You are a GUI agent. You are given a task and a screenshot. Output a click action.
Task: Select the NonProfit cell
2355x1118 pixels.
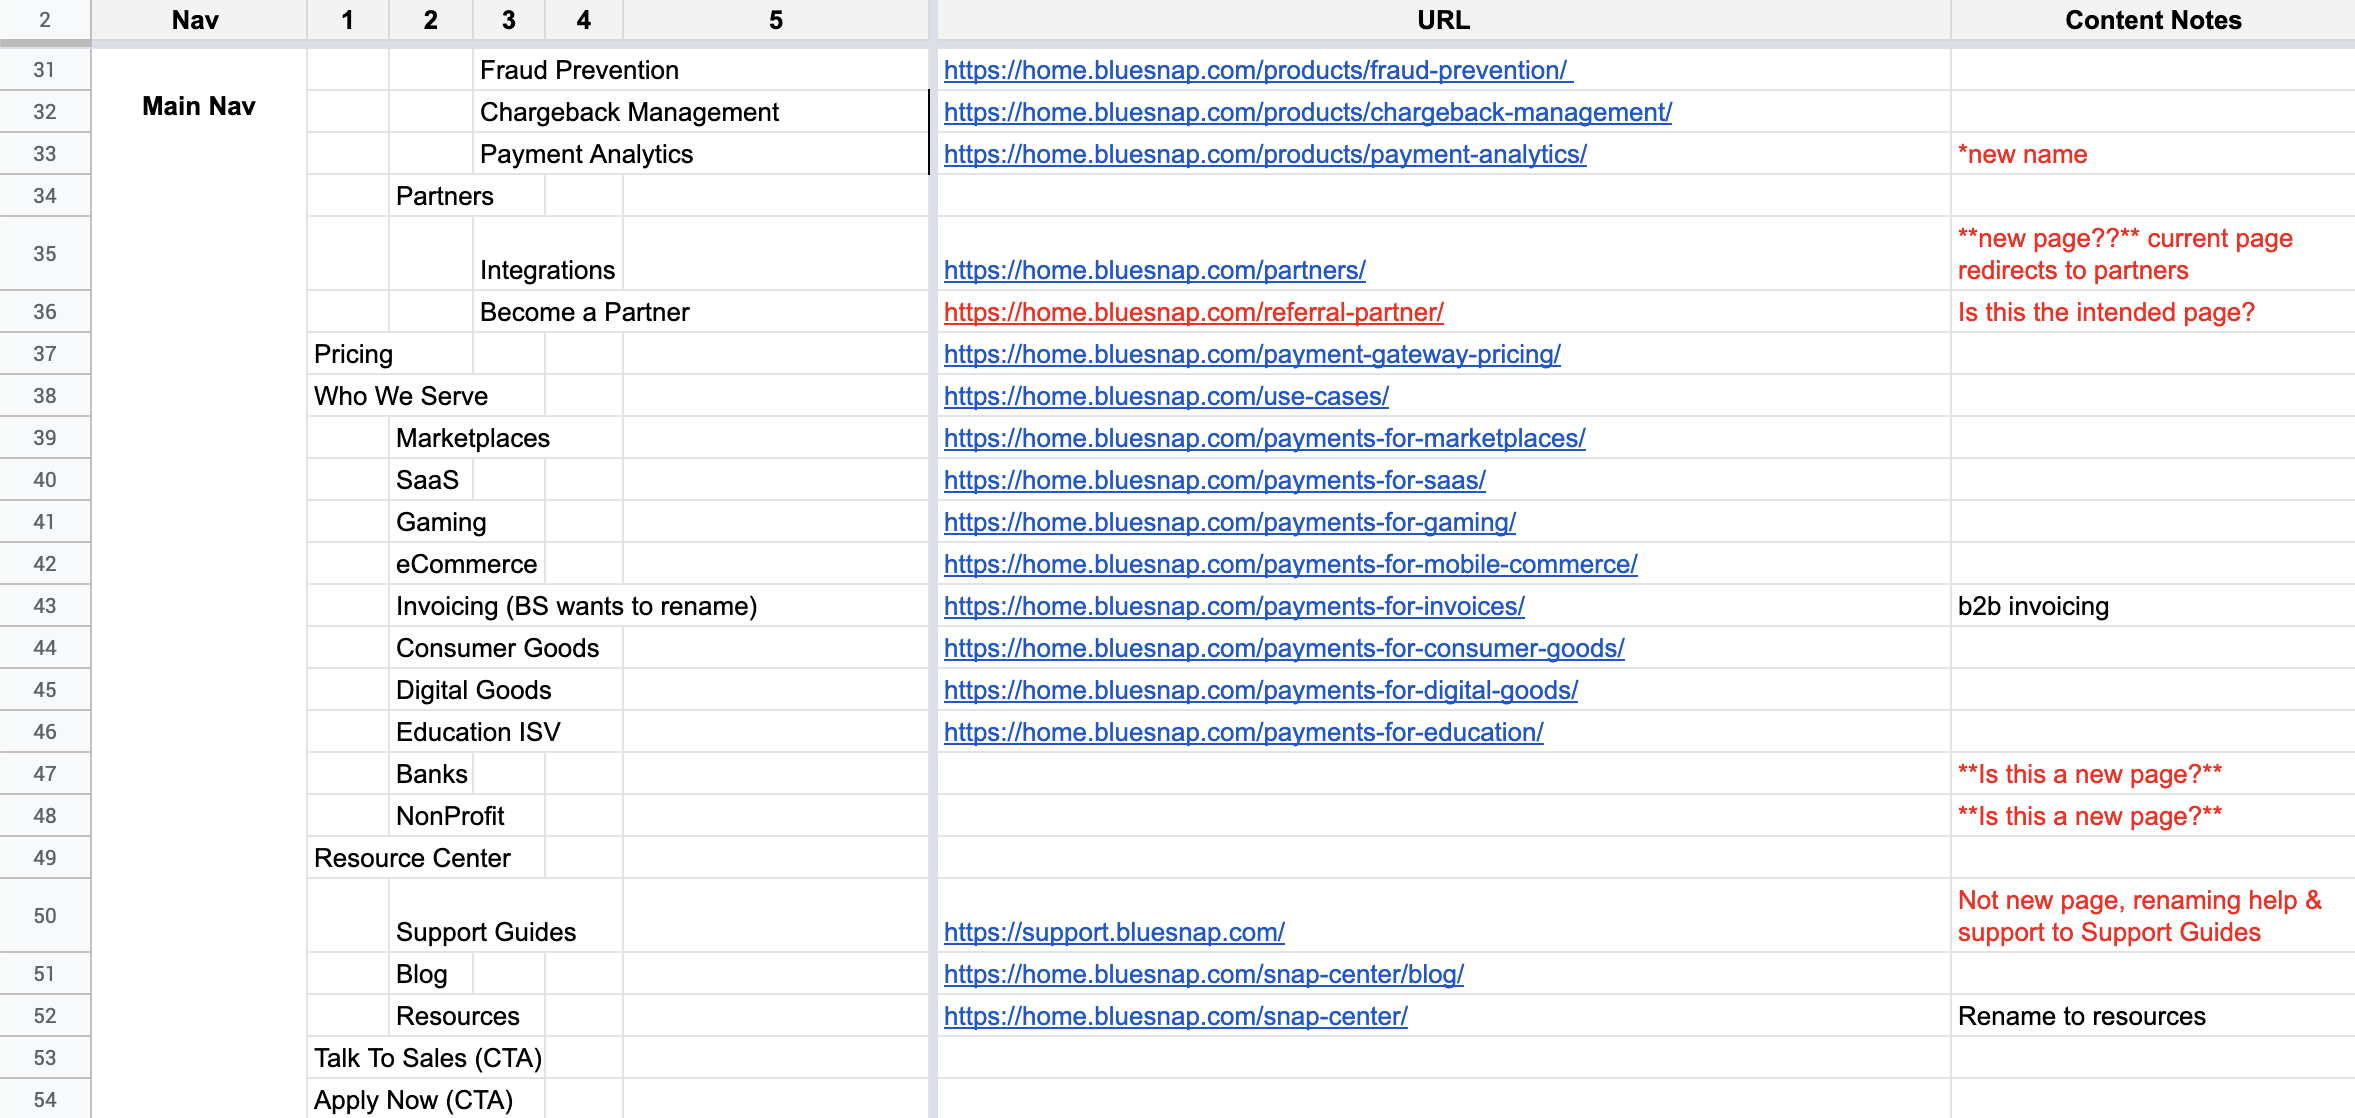click(450, 816)
